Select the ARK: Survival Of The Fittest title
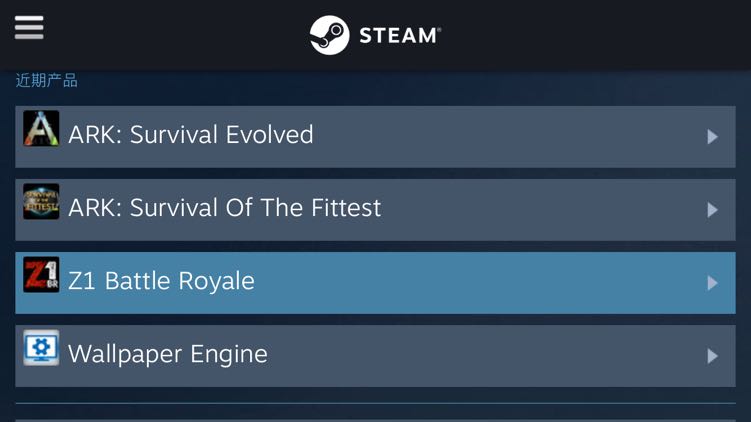This screenshot has height=422, width=751. pos(225,208)
